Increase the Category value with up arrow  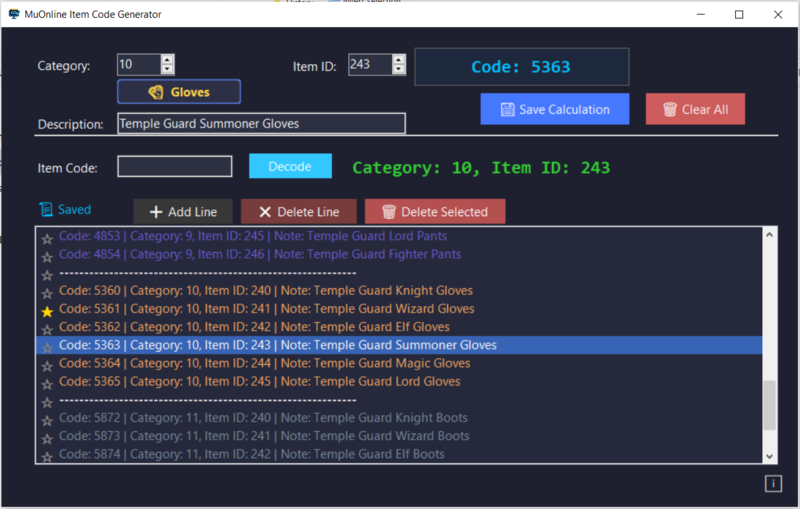pos(167,60)
